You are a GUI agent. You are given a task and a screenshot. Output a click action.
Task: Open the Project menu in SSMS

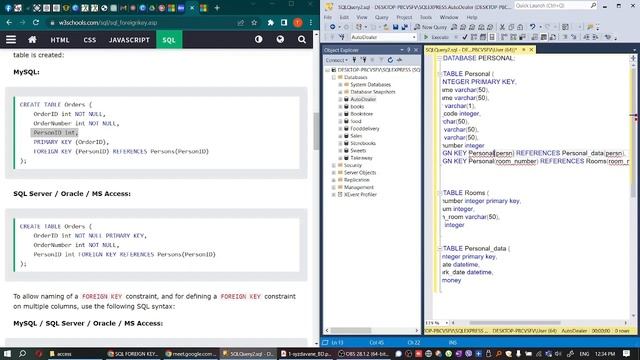point(404,17)
